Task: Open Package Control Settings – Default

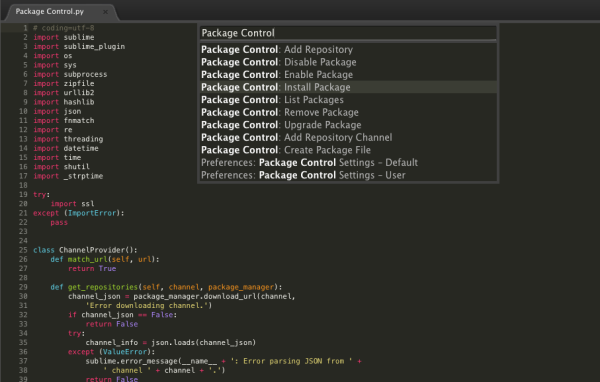Action: tap(348, 163)
